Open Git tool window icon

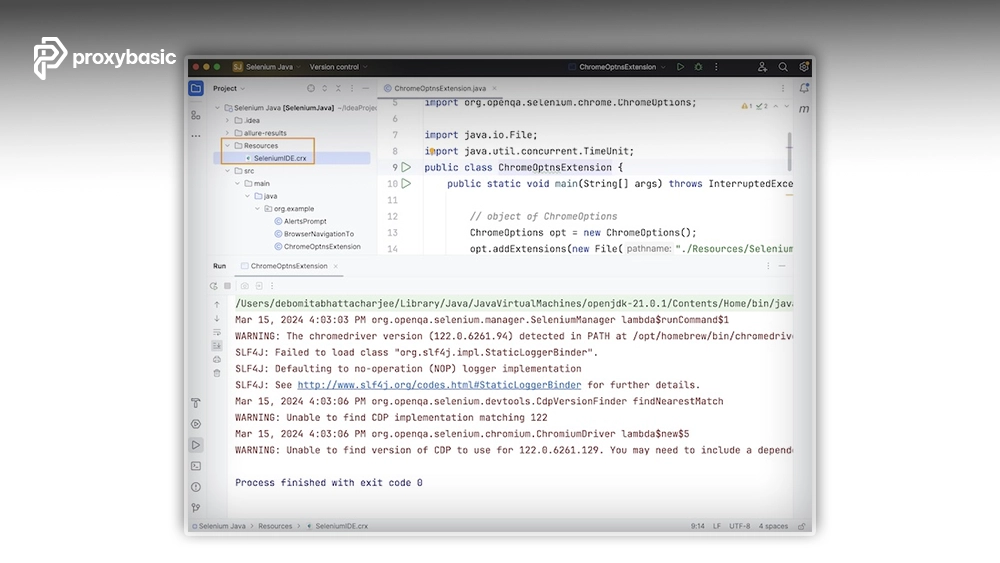[x=196, y=508]
